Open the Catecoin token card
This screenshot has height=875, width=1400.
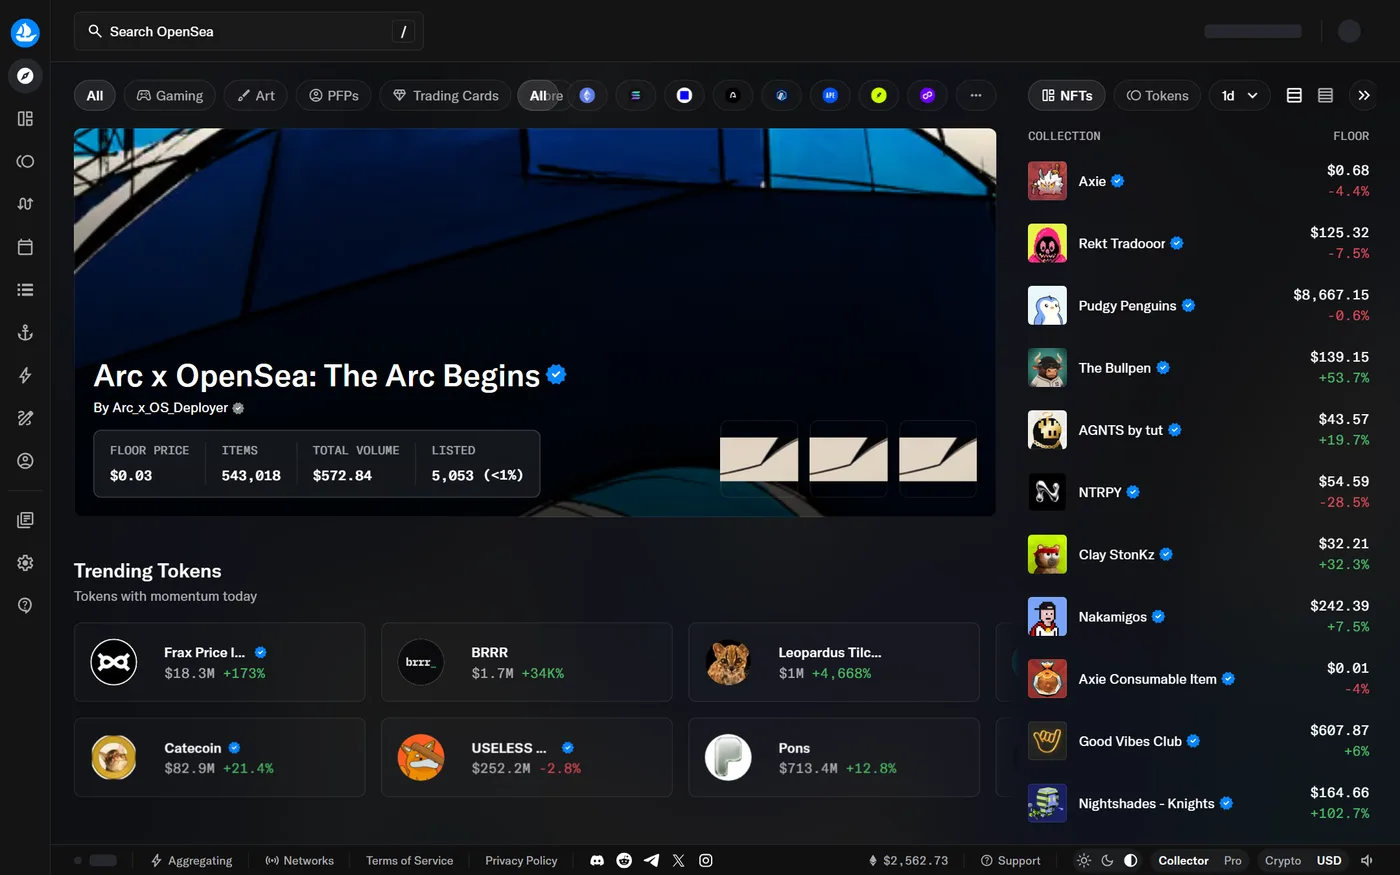[220, 757]
